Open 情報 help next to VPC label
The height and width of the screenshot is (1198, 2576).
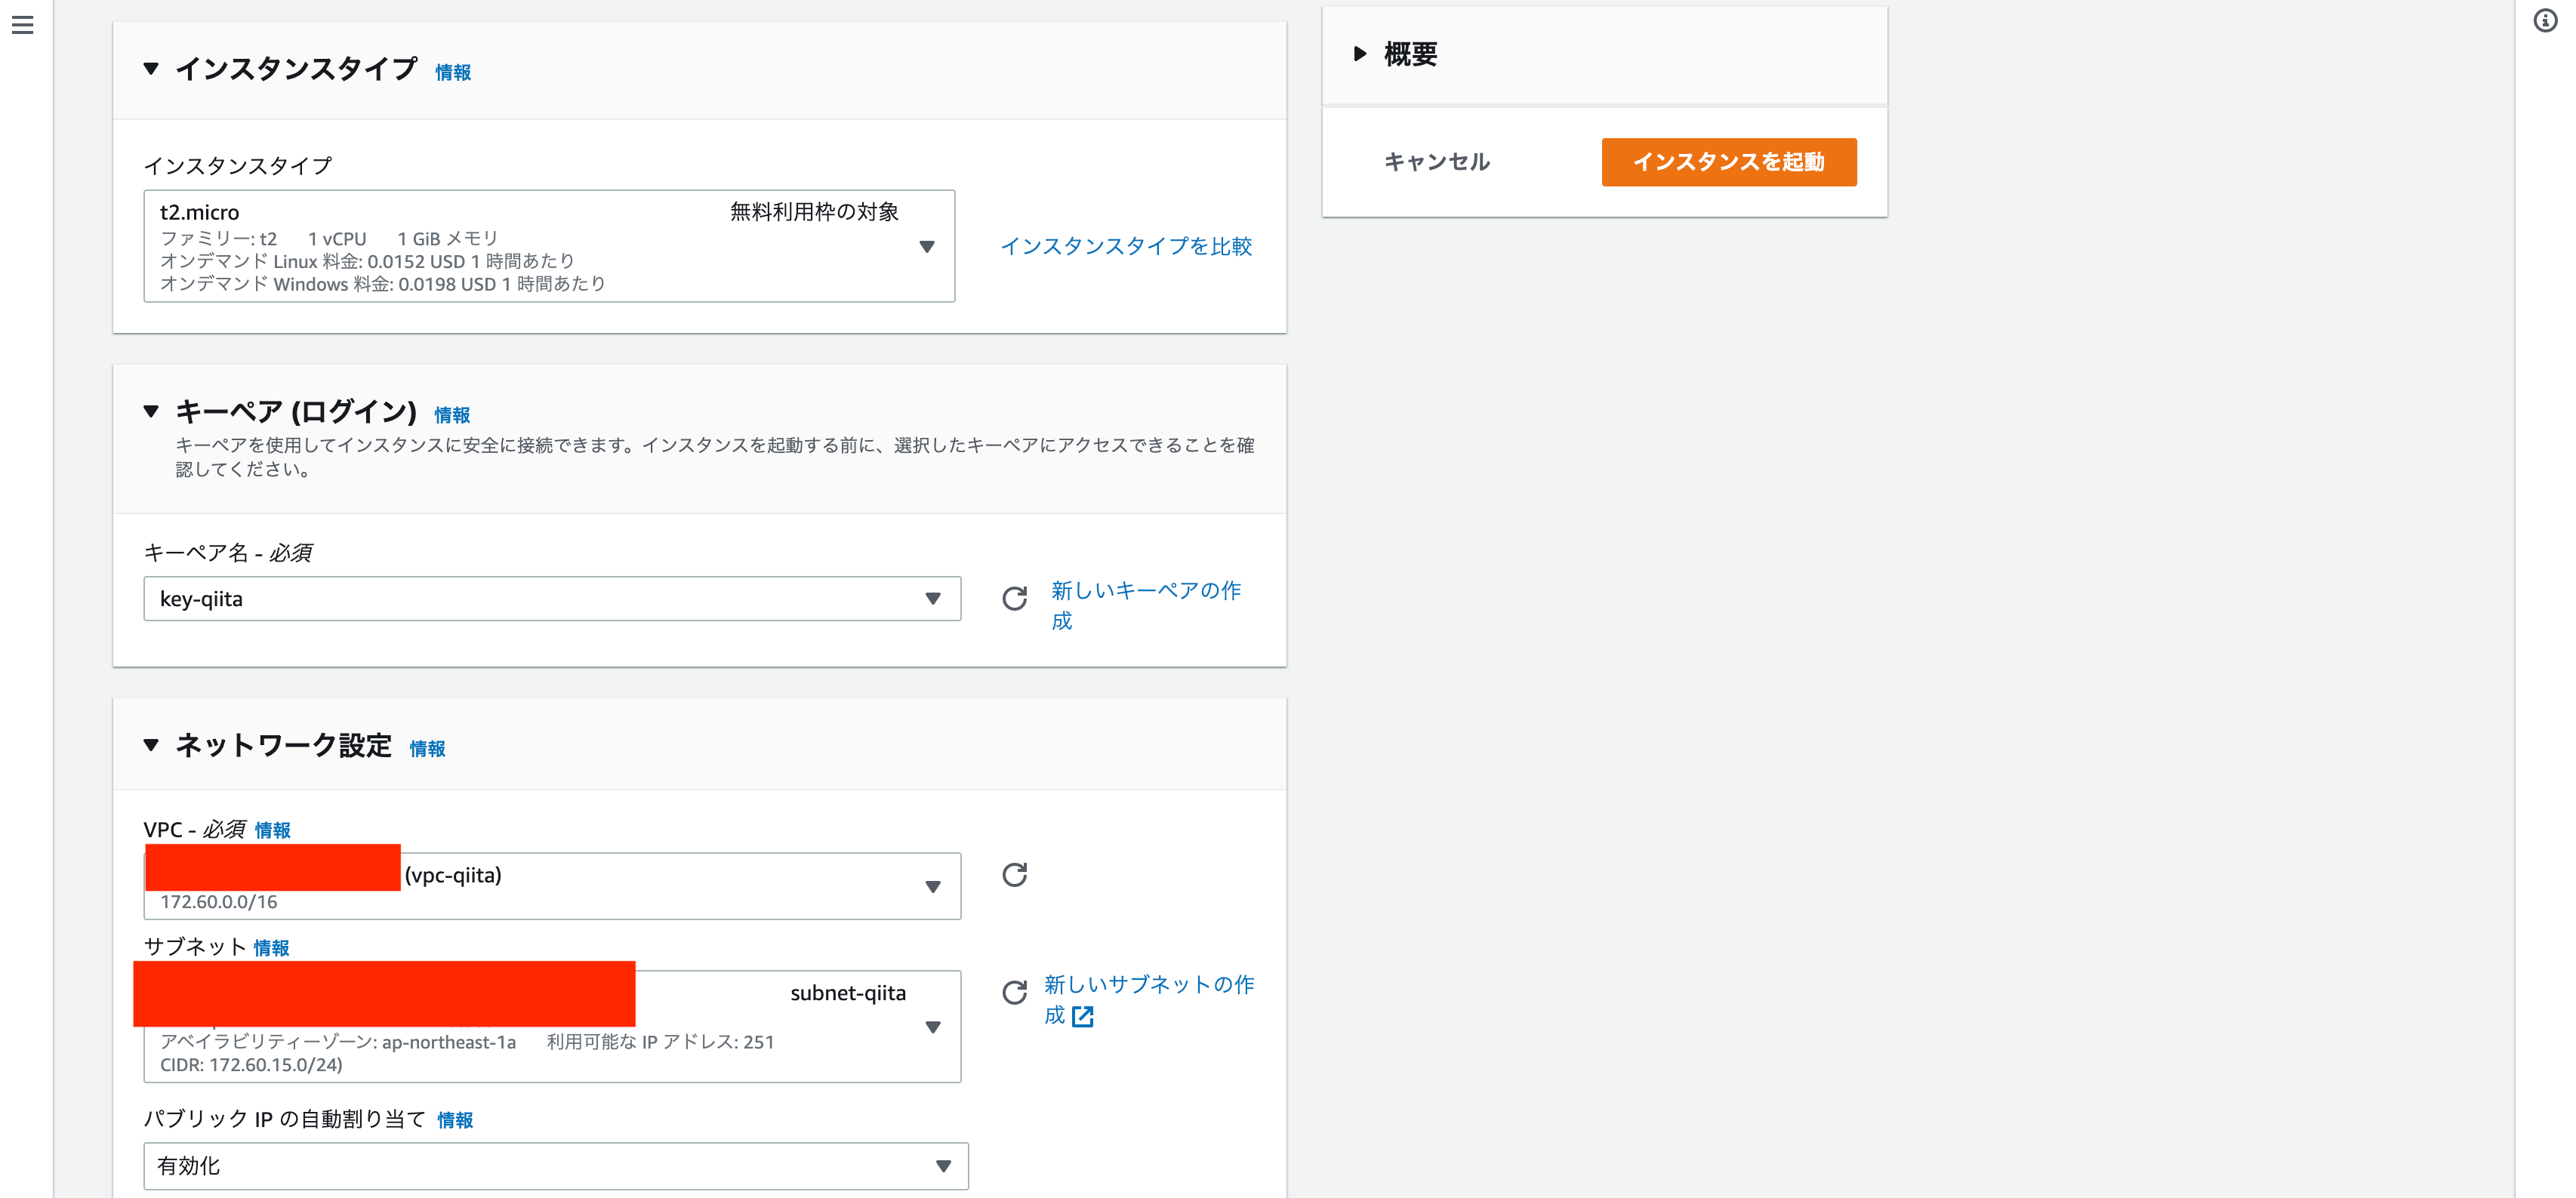click(271, 829)
